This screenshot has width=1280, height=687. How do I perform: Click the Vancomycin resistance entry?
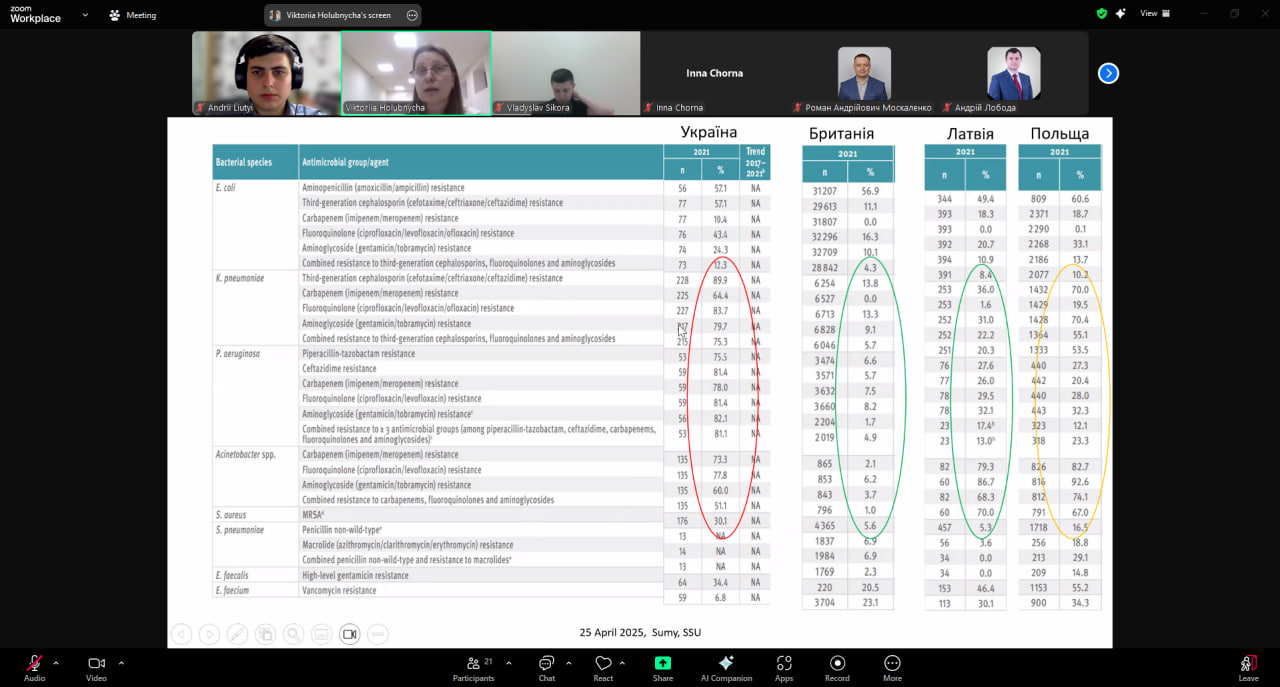[339, 590]
